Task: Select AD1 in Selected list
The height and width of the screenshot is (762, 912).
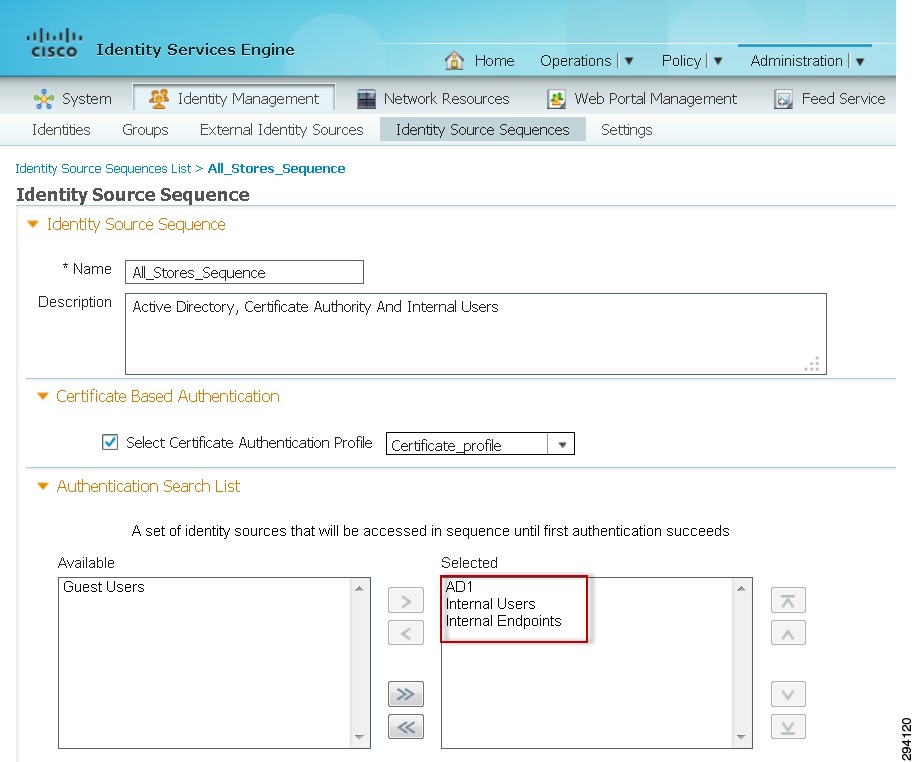Action: pos(459,586)
